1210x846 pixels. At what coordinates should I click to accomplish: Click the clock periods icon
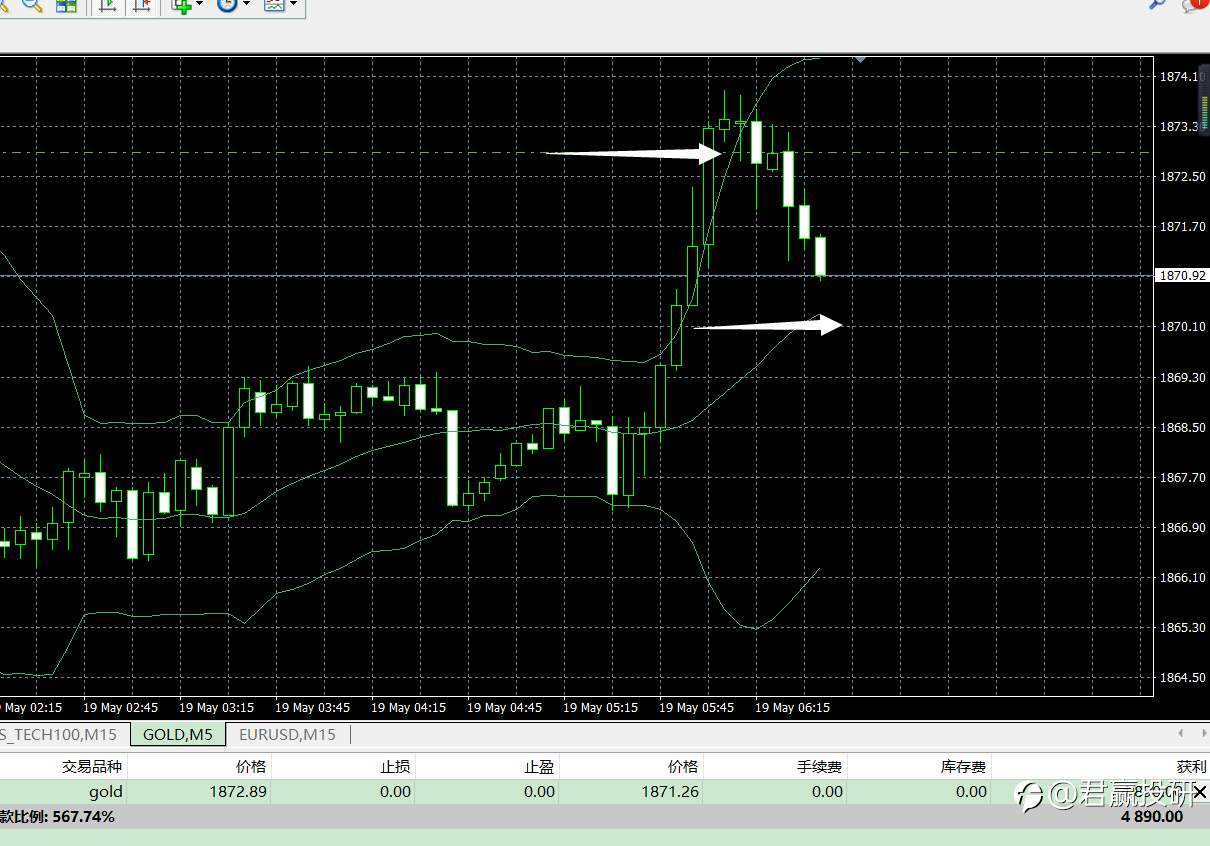pyautogui.click(x=227, y=4)
